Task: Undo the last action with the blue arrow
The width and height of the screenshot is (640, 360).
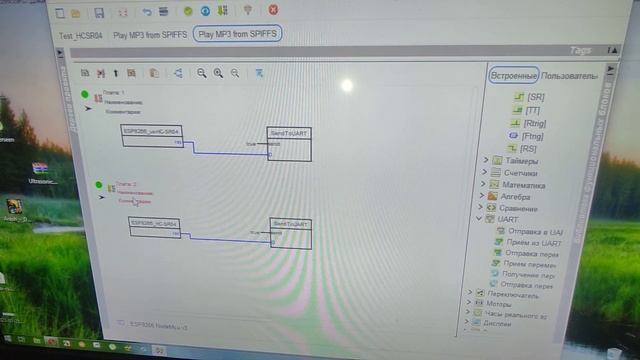Action: click(x=147, y=12)
